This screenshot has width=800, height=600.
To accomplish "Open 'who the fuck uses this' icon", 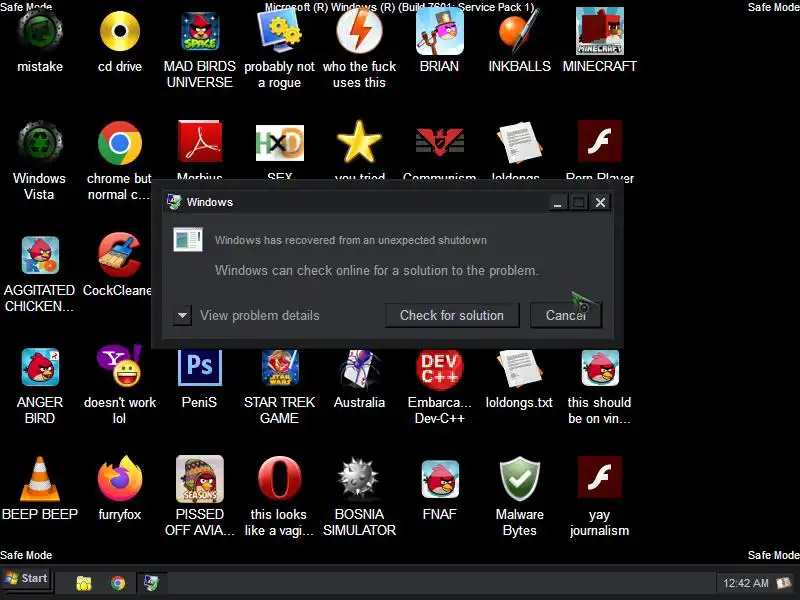I will tap(359, 31).
